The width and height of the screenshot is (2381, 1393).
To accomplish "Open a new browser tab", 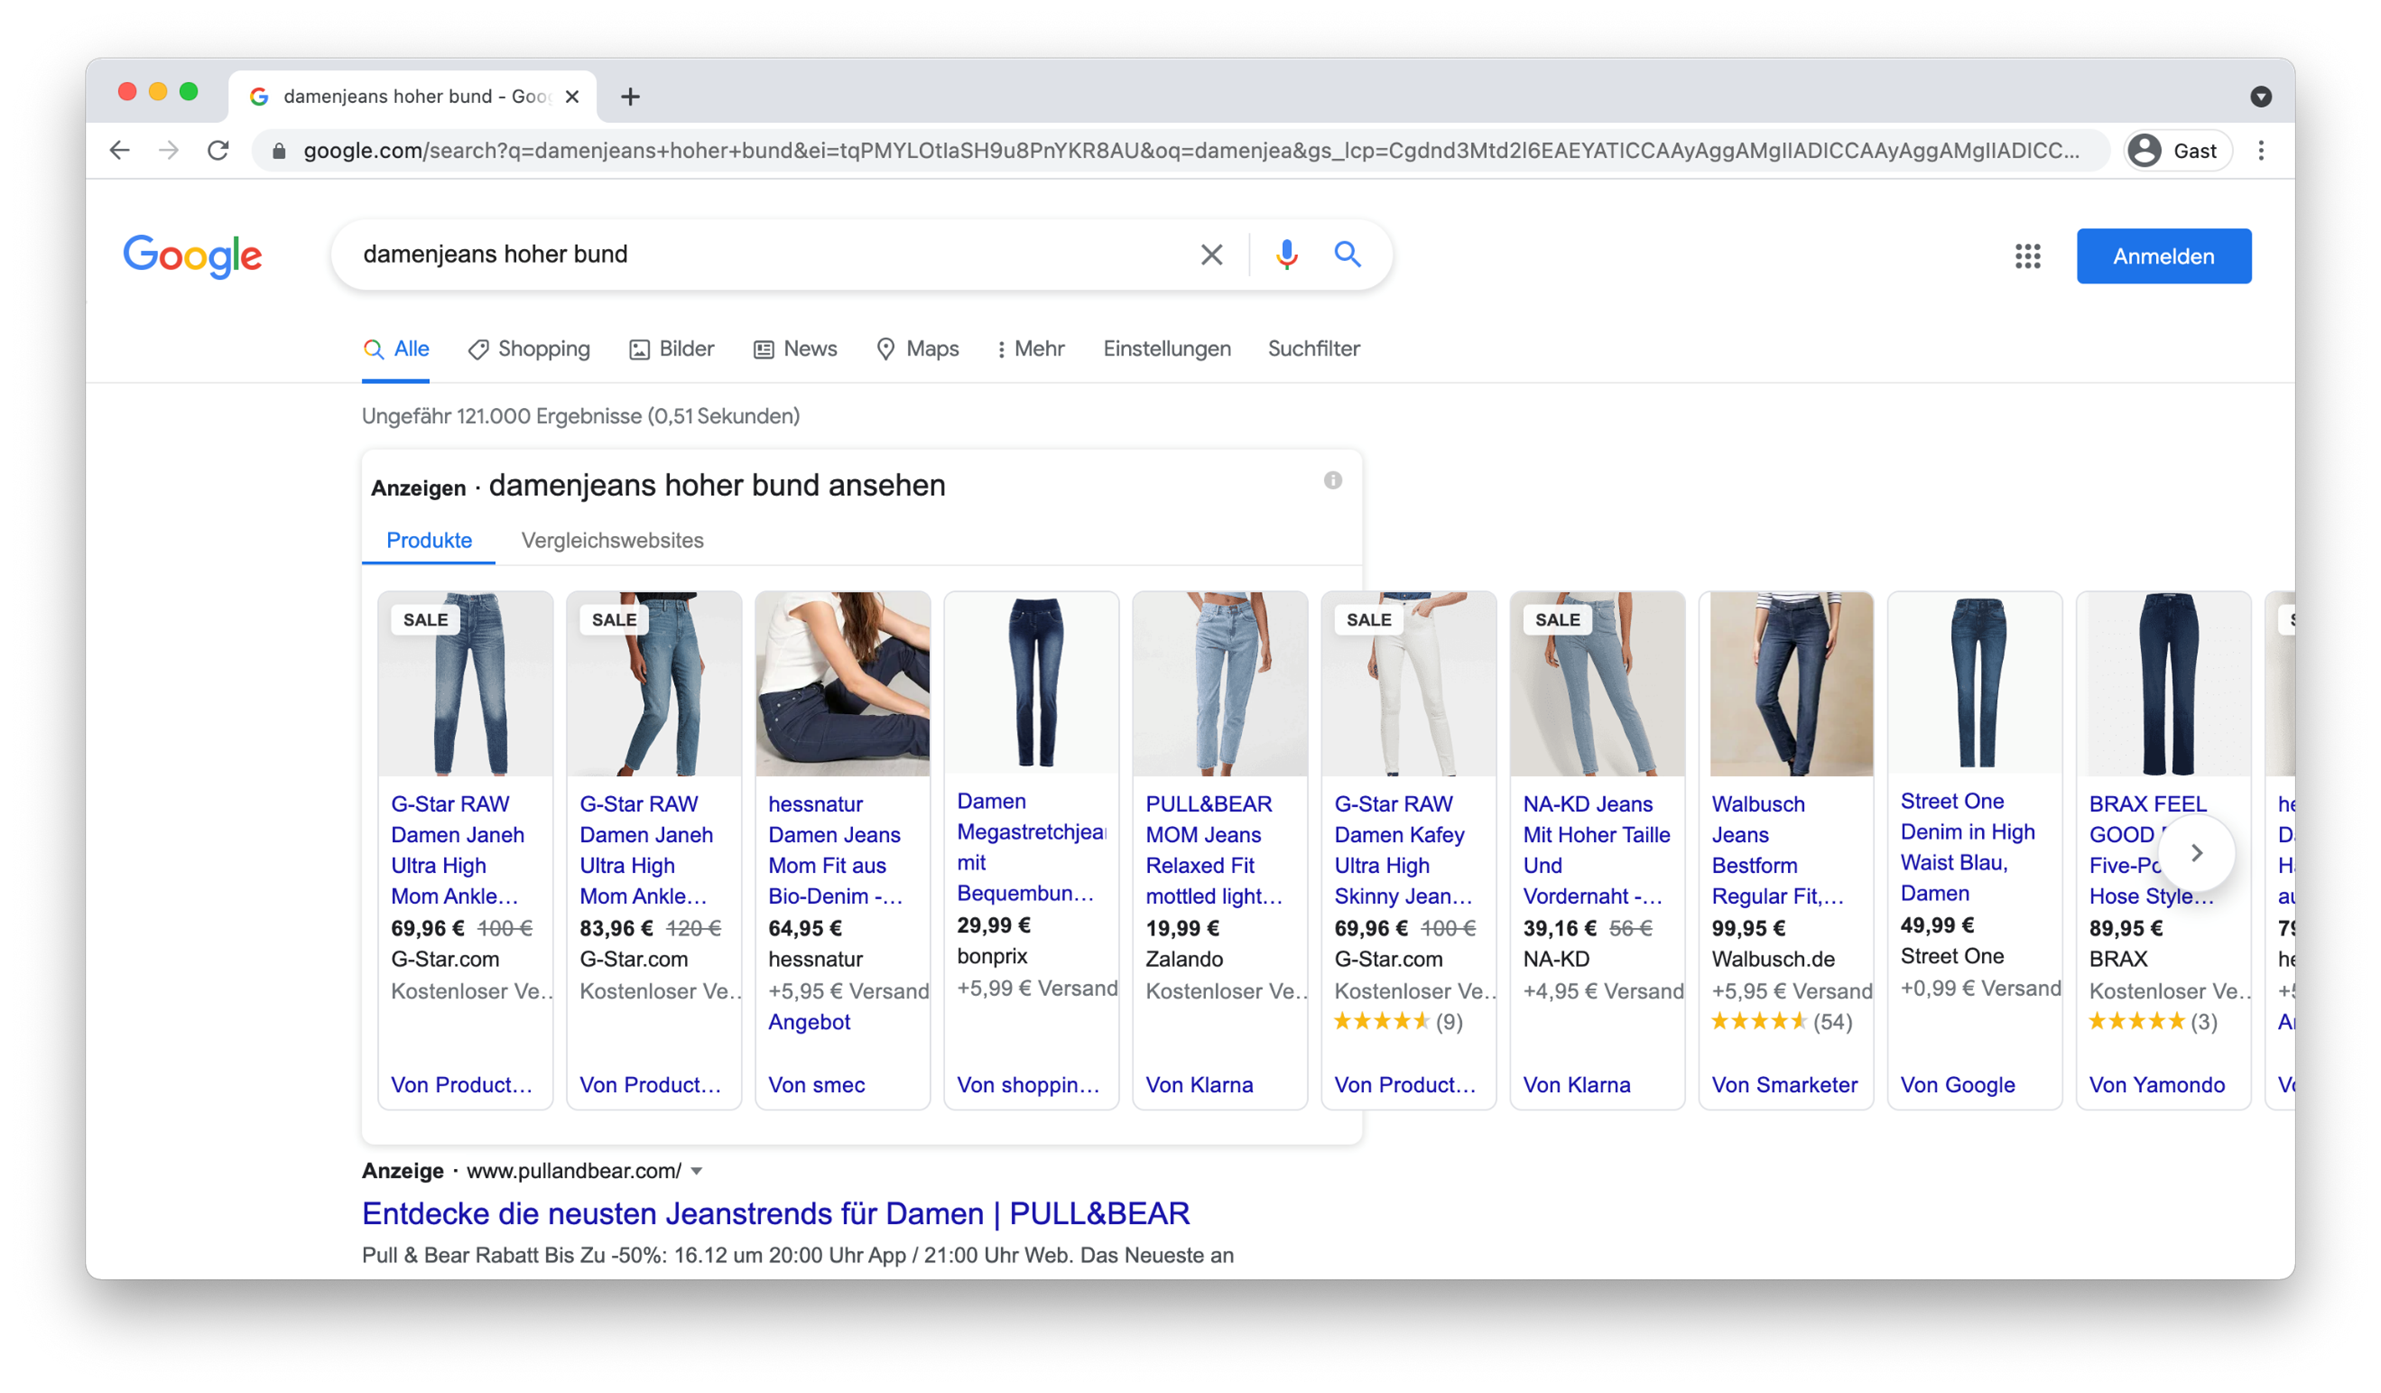I will pyautogui.click(x=630, y=97).
